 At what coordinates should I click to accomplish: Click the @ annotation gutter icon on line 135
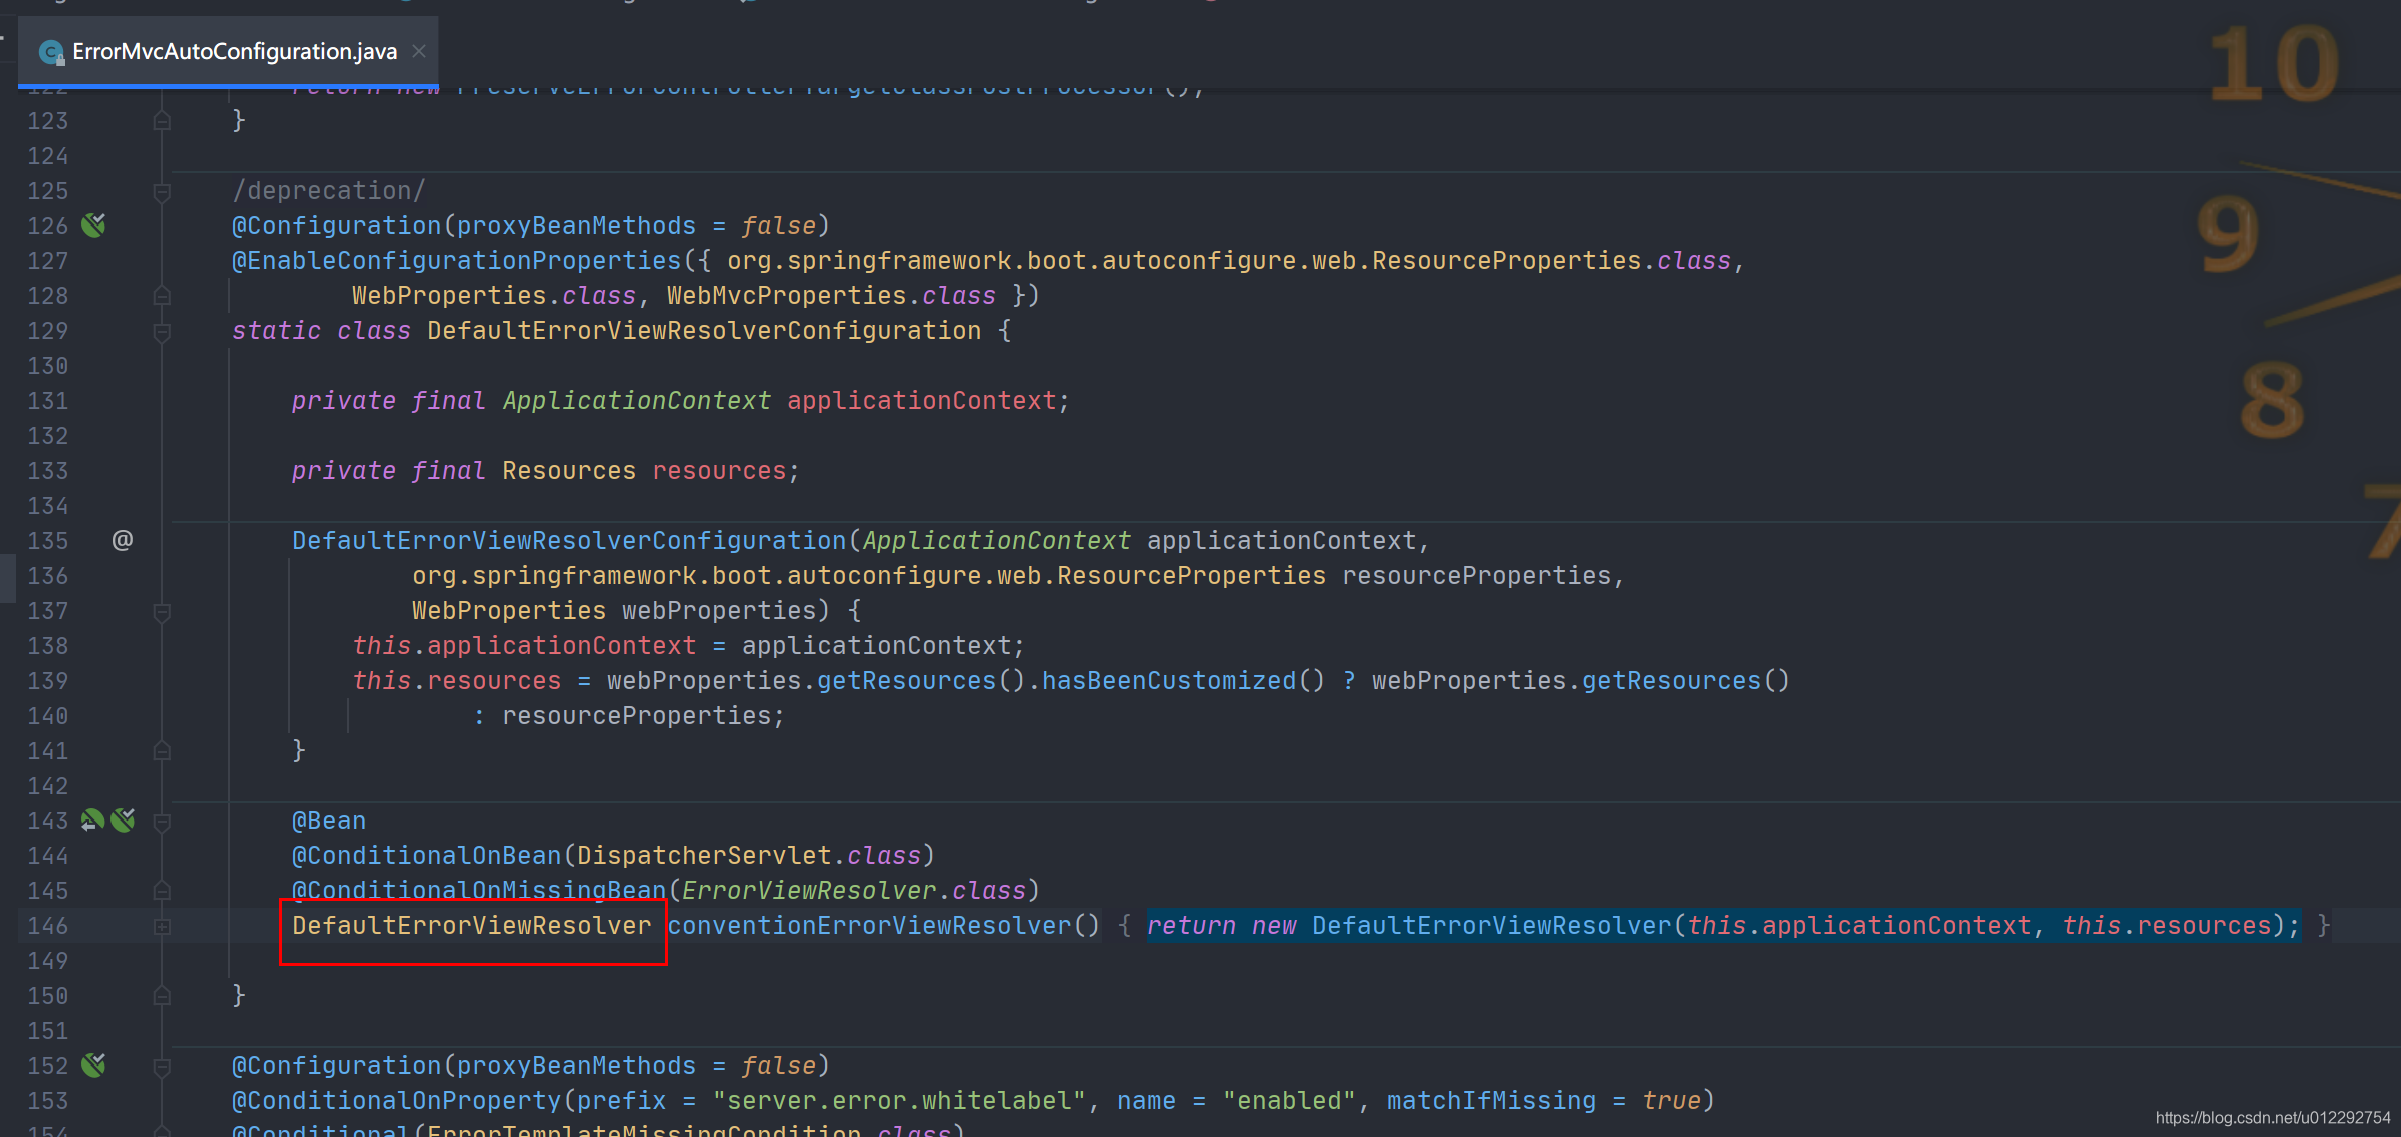click(x=122, y=540)
